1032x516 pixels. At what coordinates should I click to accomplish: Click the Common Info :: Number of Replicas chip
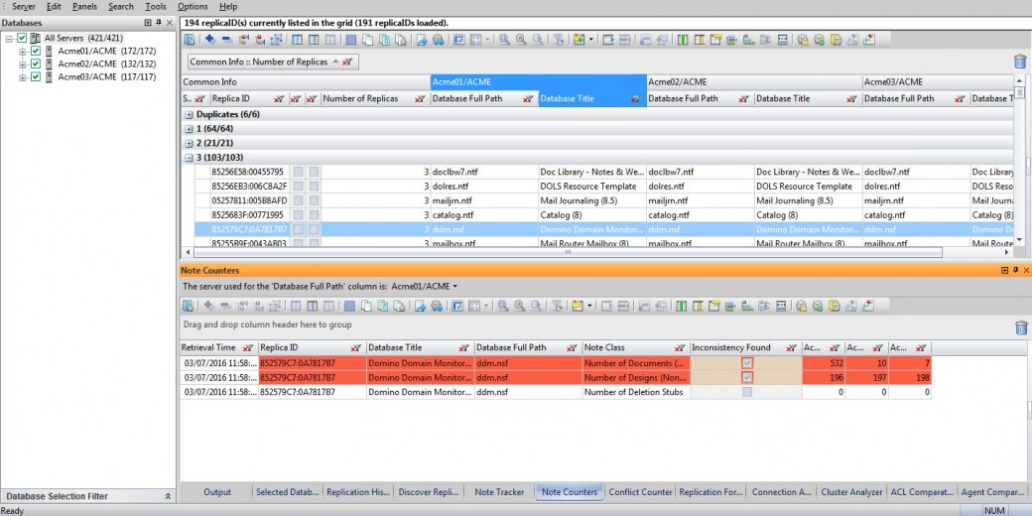(272, 62)
